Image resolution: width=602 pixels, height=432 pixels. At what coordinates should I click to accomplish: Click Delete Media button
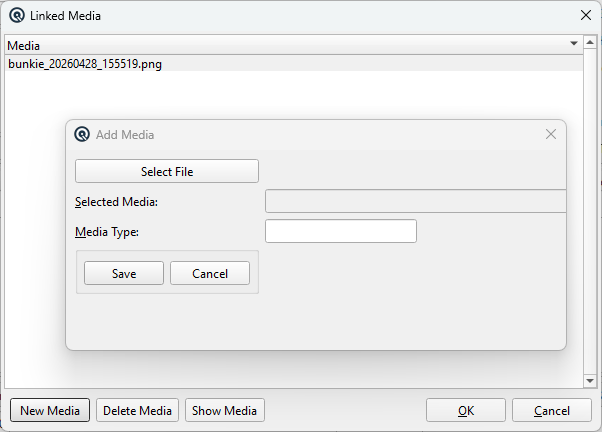pyautogui.click(x=137, y=410)
